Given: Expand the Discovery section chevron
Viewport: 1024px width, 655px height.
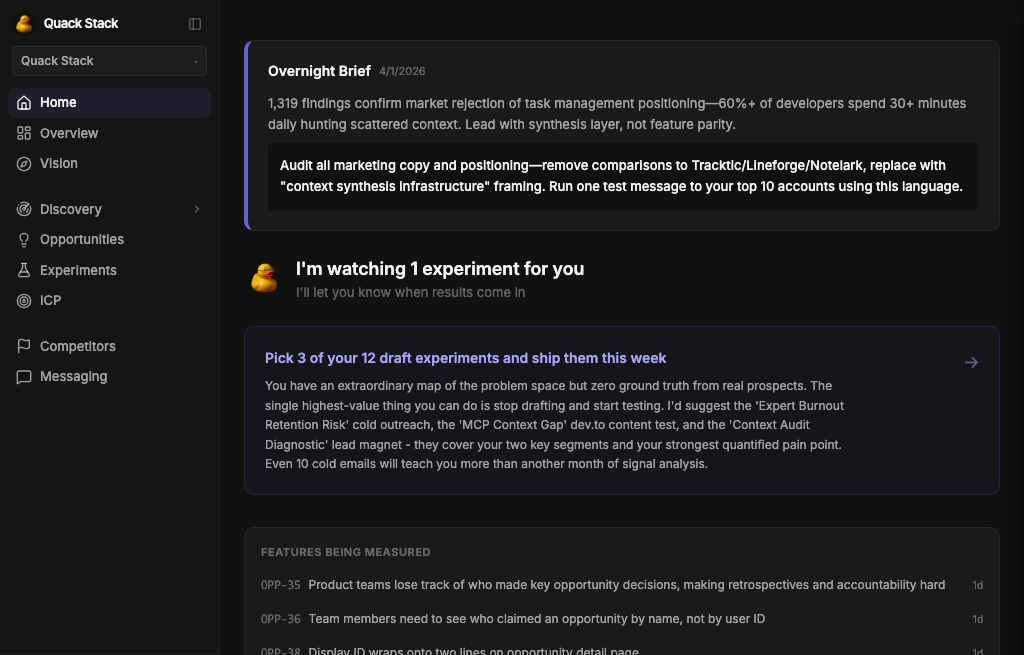Looking at the screenshot, I should tap(197, 209).
